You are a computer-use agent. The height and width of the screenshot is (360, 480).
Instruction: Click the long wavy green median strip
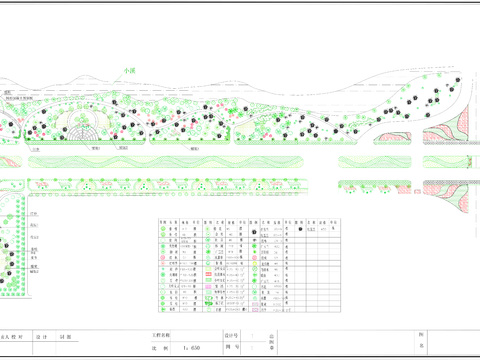point(166,162)
